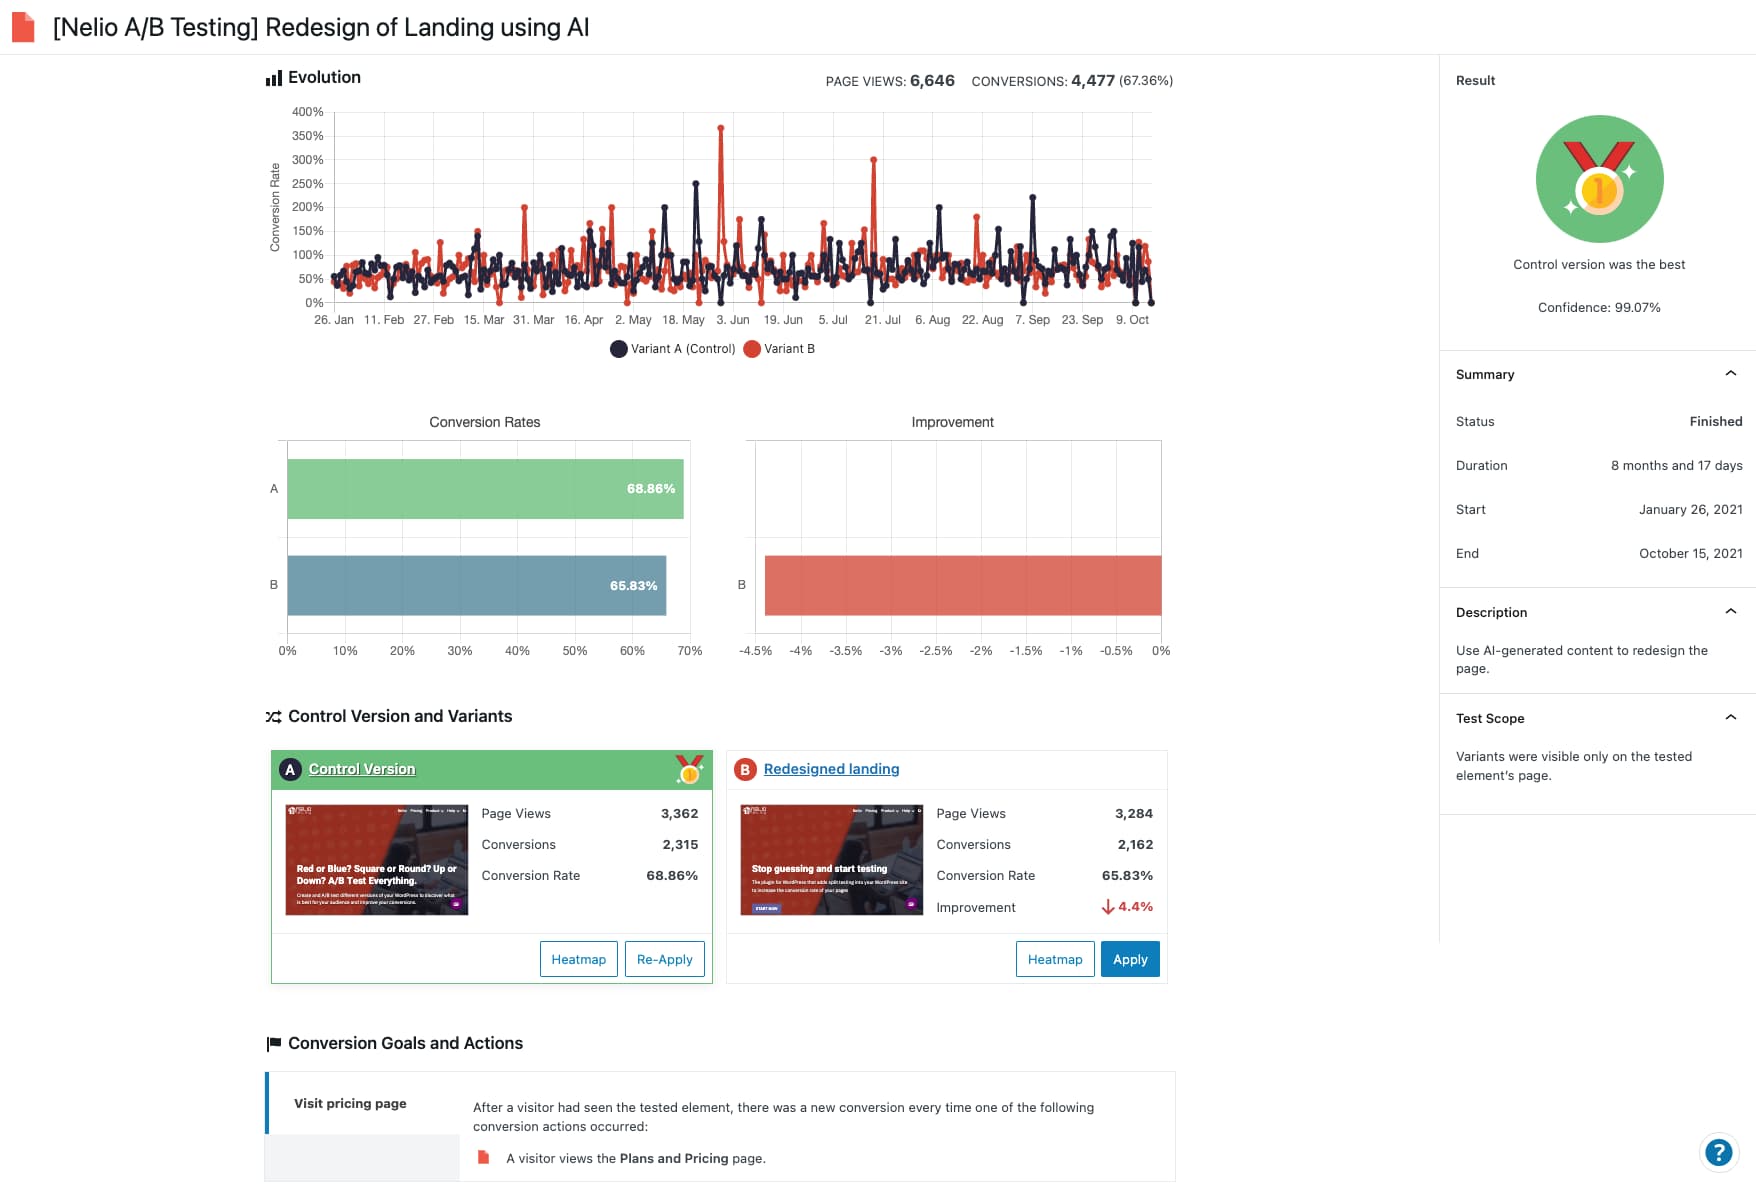Click the Re-Apply button

(664, 959)
